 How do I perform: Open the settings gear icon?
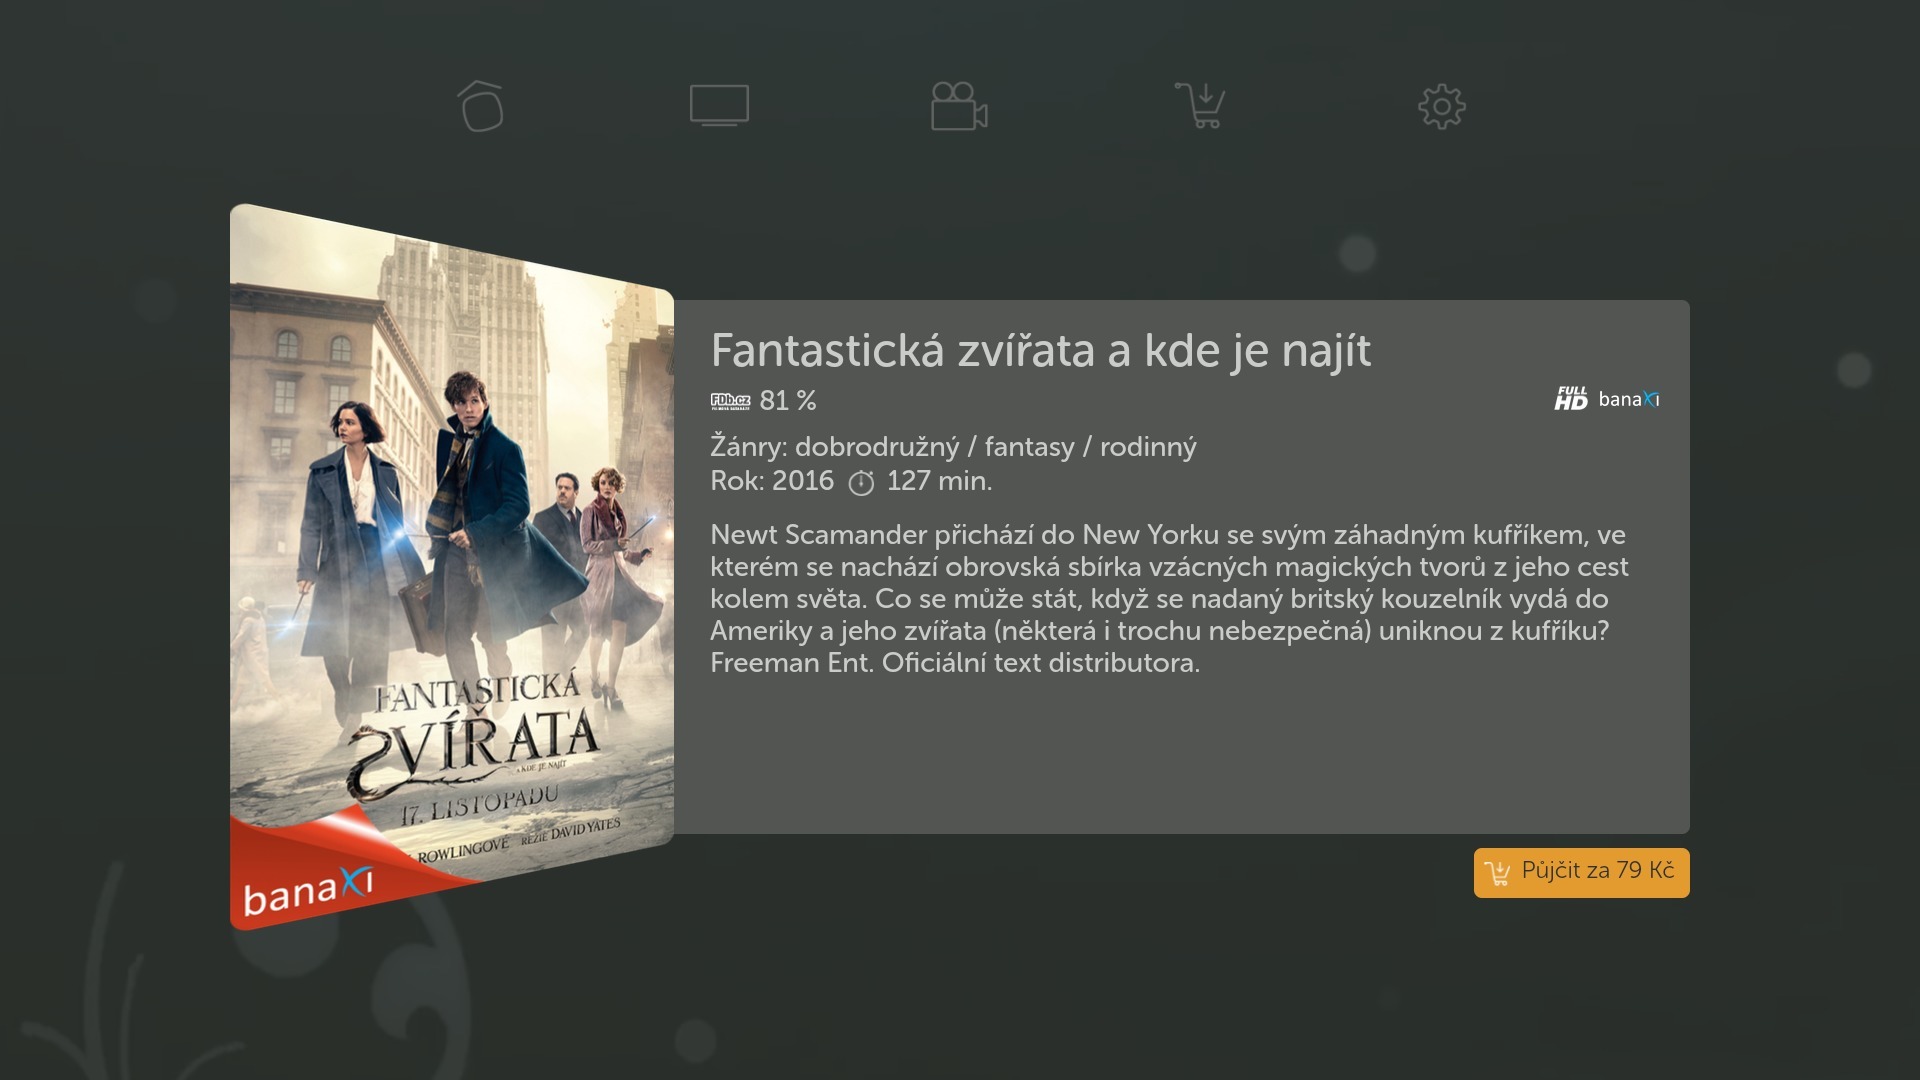1441,106
